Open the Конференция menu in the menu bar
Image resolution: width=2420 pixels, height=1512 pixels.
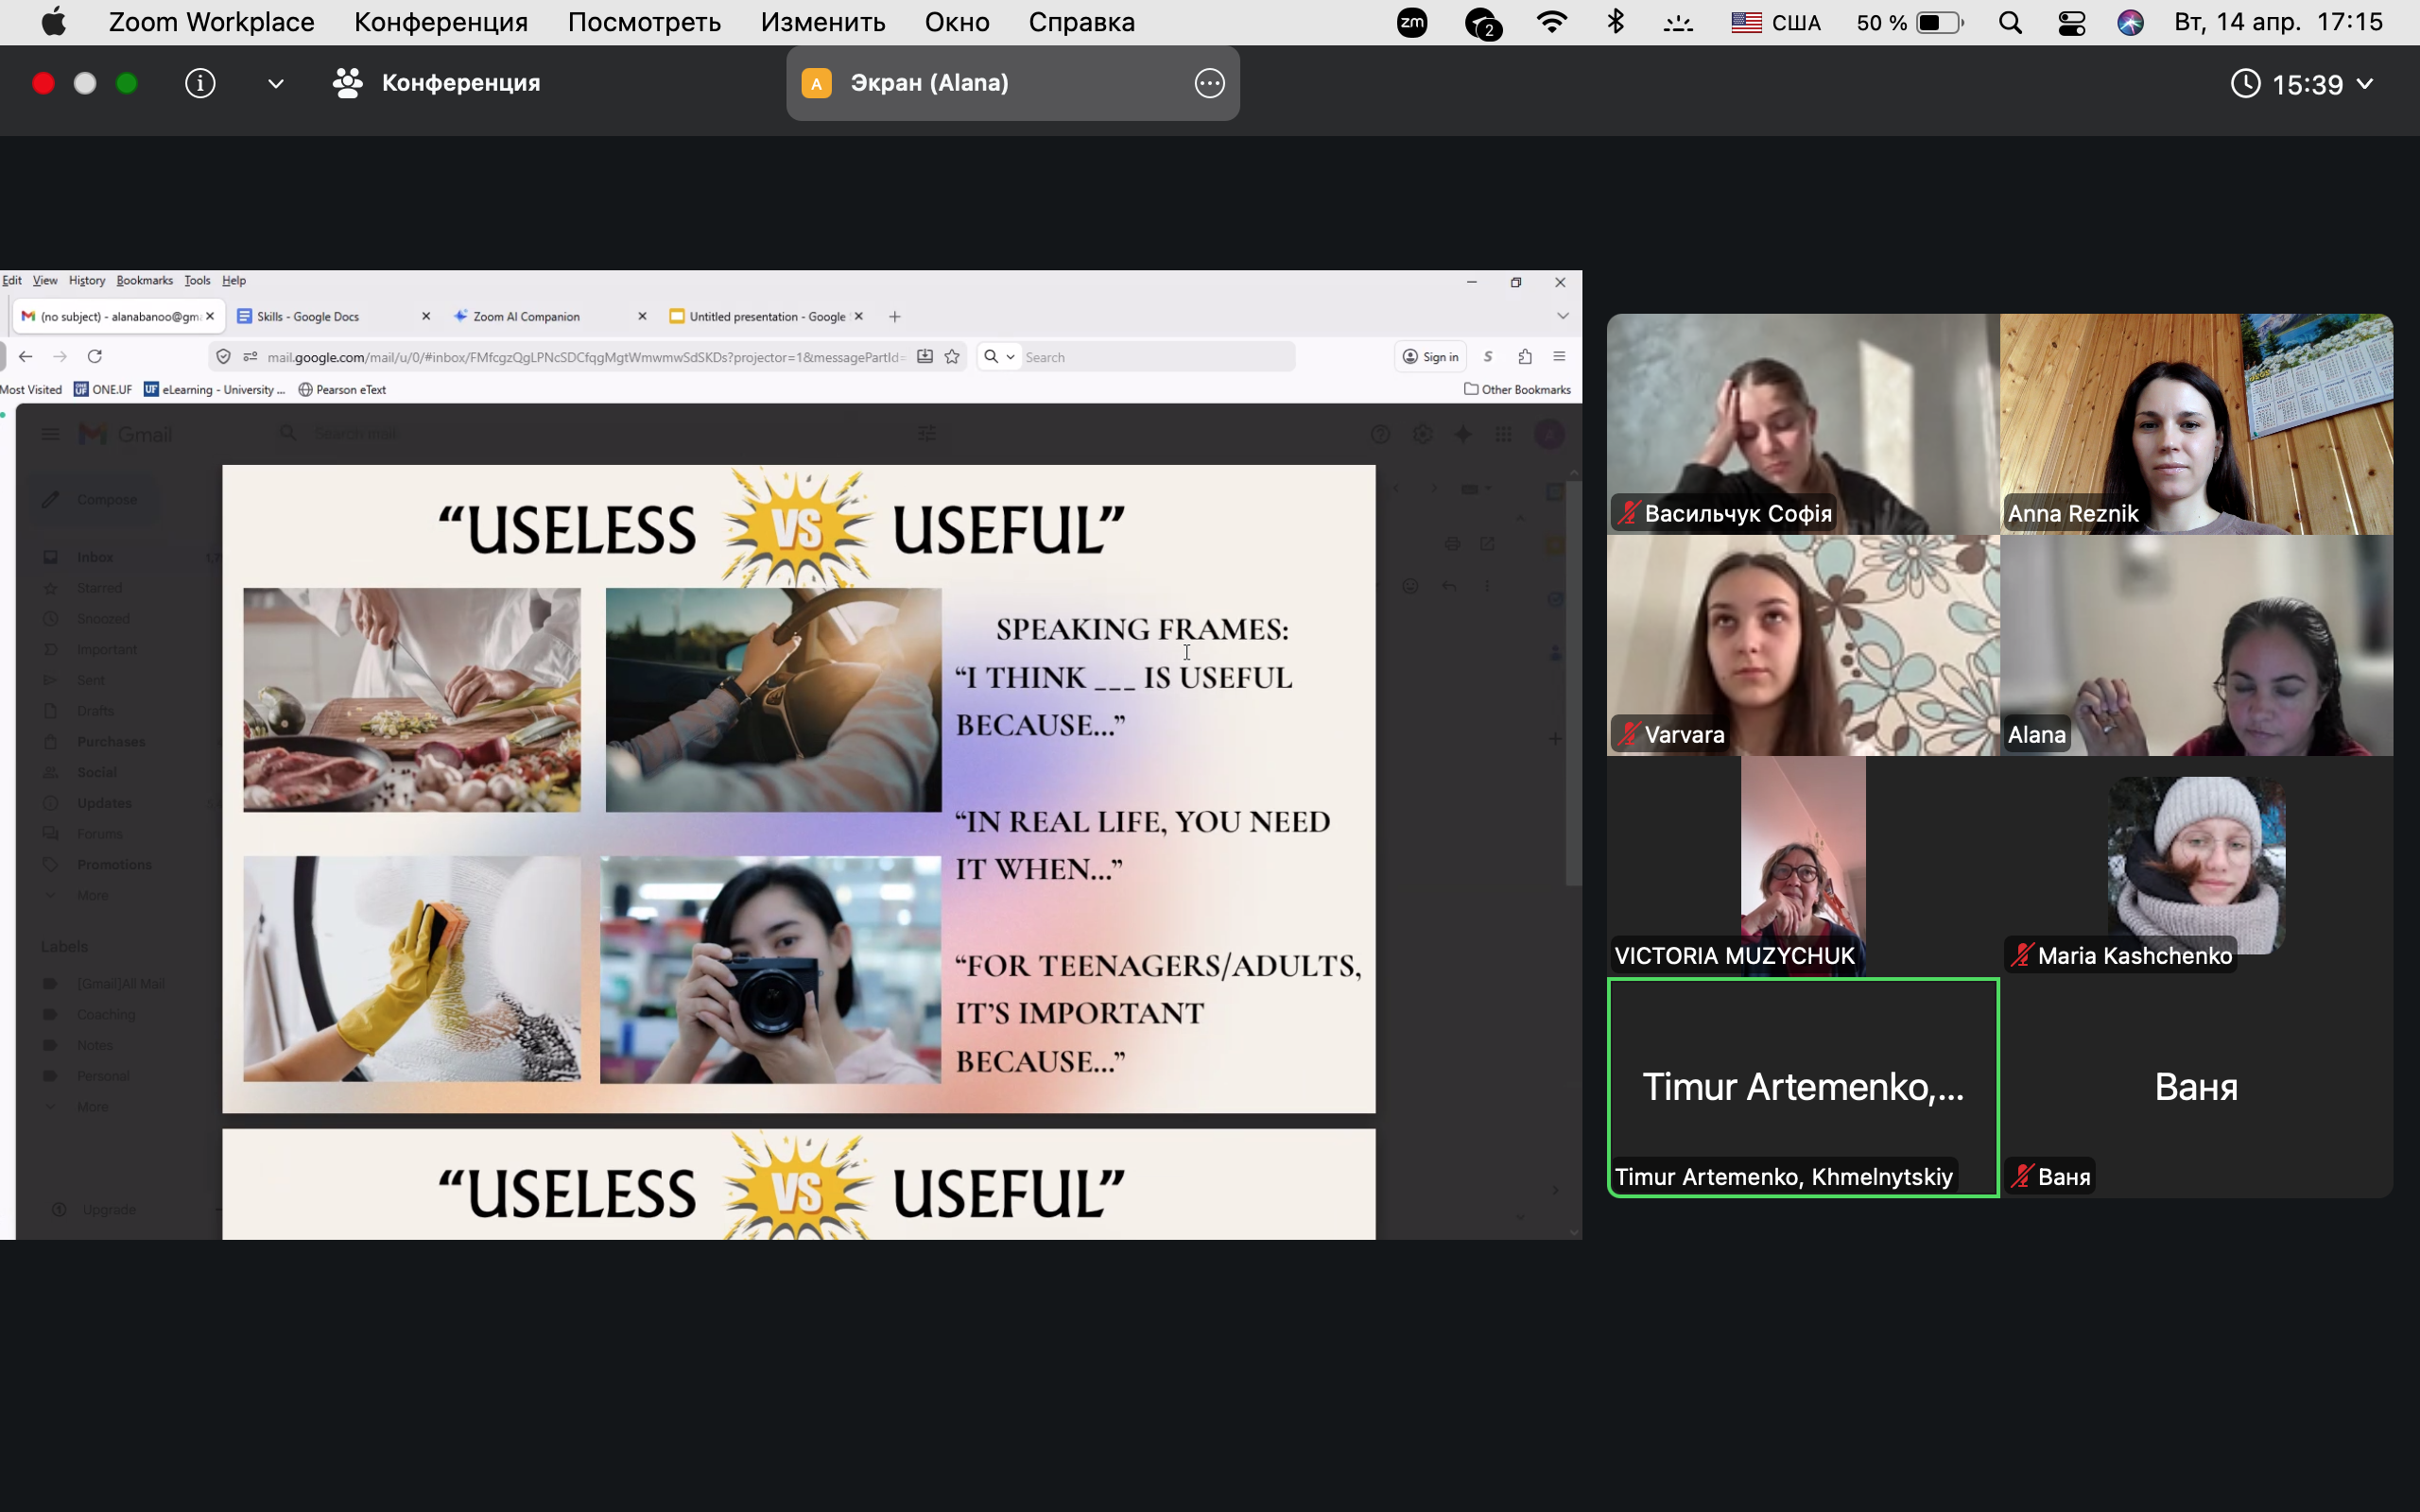click(x=440, y=22)
